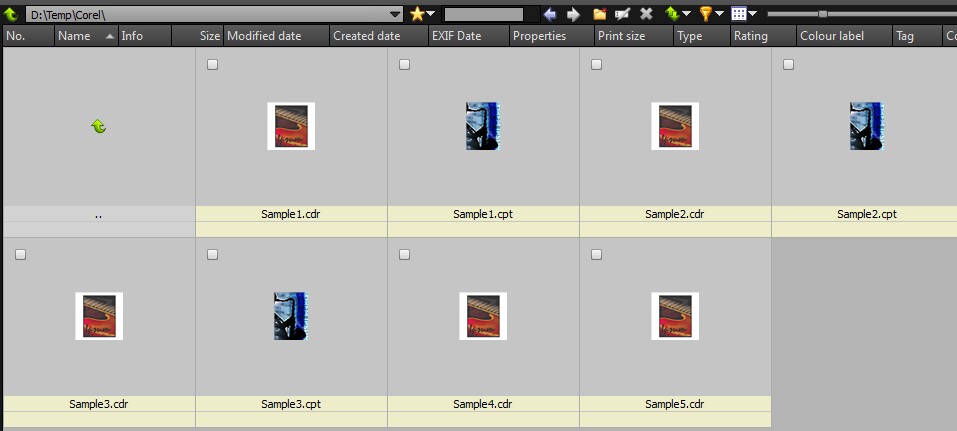
Task: Click the rename file icon
Action: (623, 14)
